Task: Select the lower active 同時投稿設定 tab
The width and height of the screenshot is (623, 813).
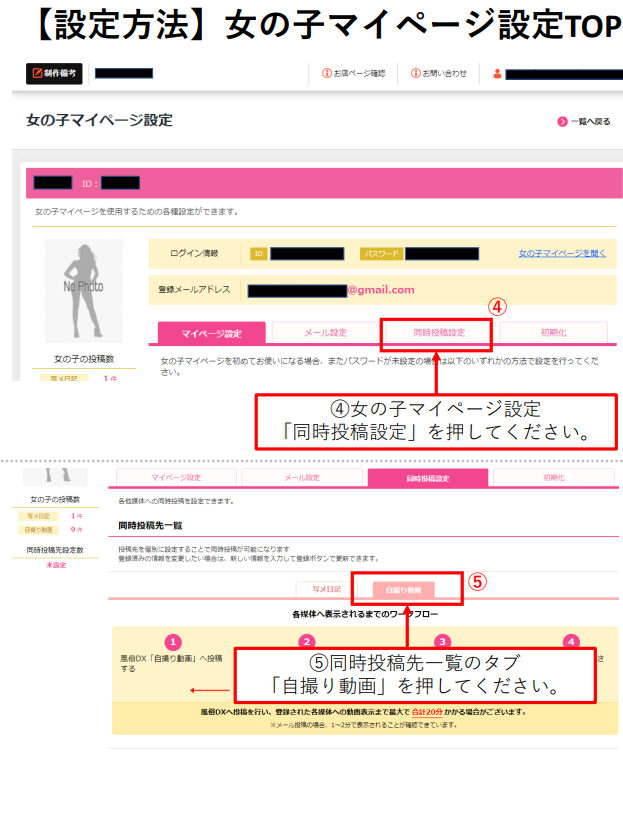Action: 428,478
